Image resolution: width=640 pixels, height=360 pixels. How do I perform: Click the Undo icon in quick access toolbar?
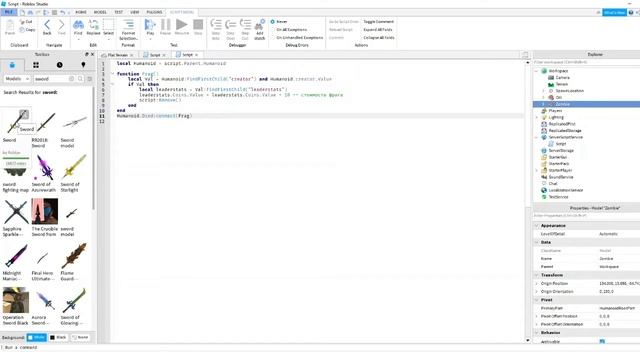(x=63, y=13)
